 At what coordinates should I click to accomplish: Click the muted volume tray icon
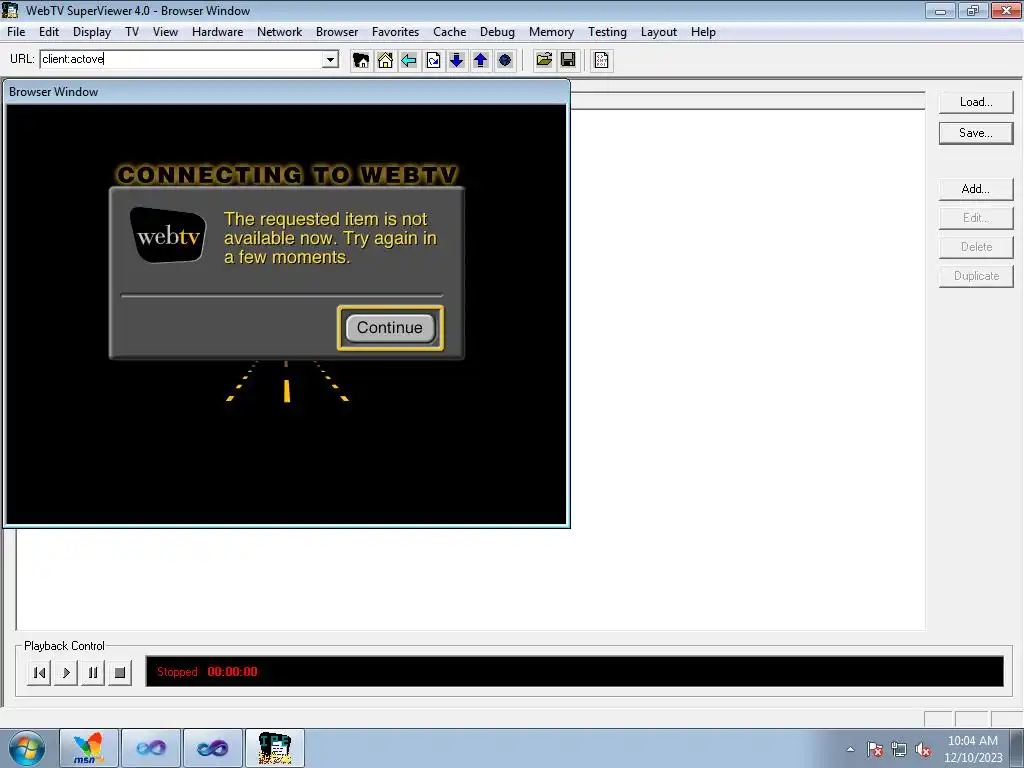point(923,750)
